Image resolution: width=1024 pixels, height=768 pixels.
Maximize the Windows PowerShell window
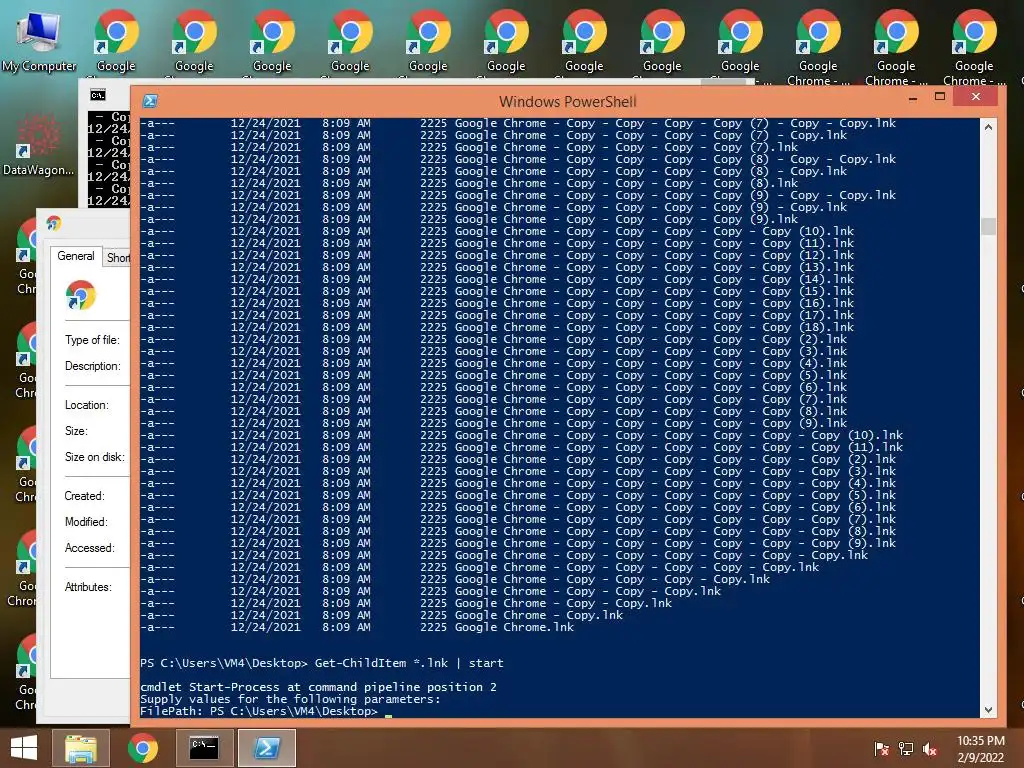pos(940,97)
